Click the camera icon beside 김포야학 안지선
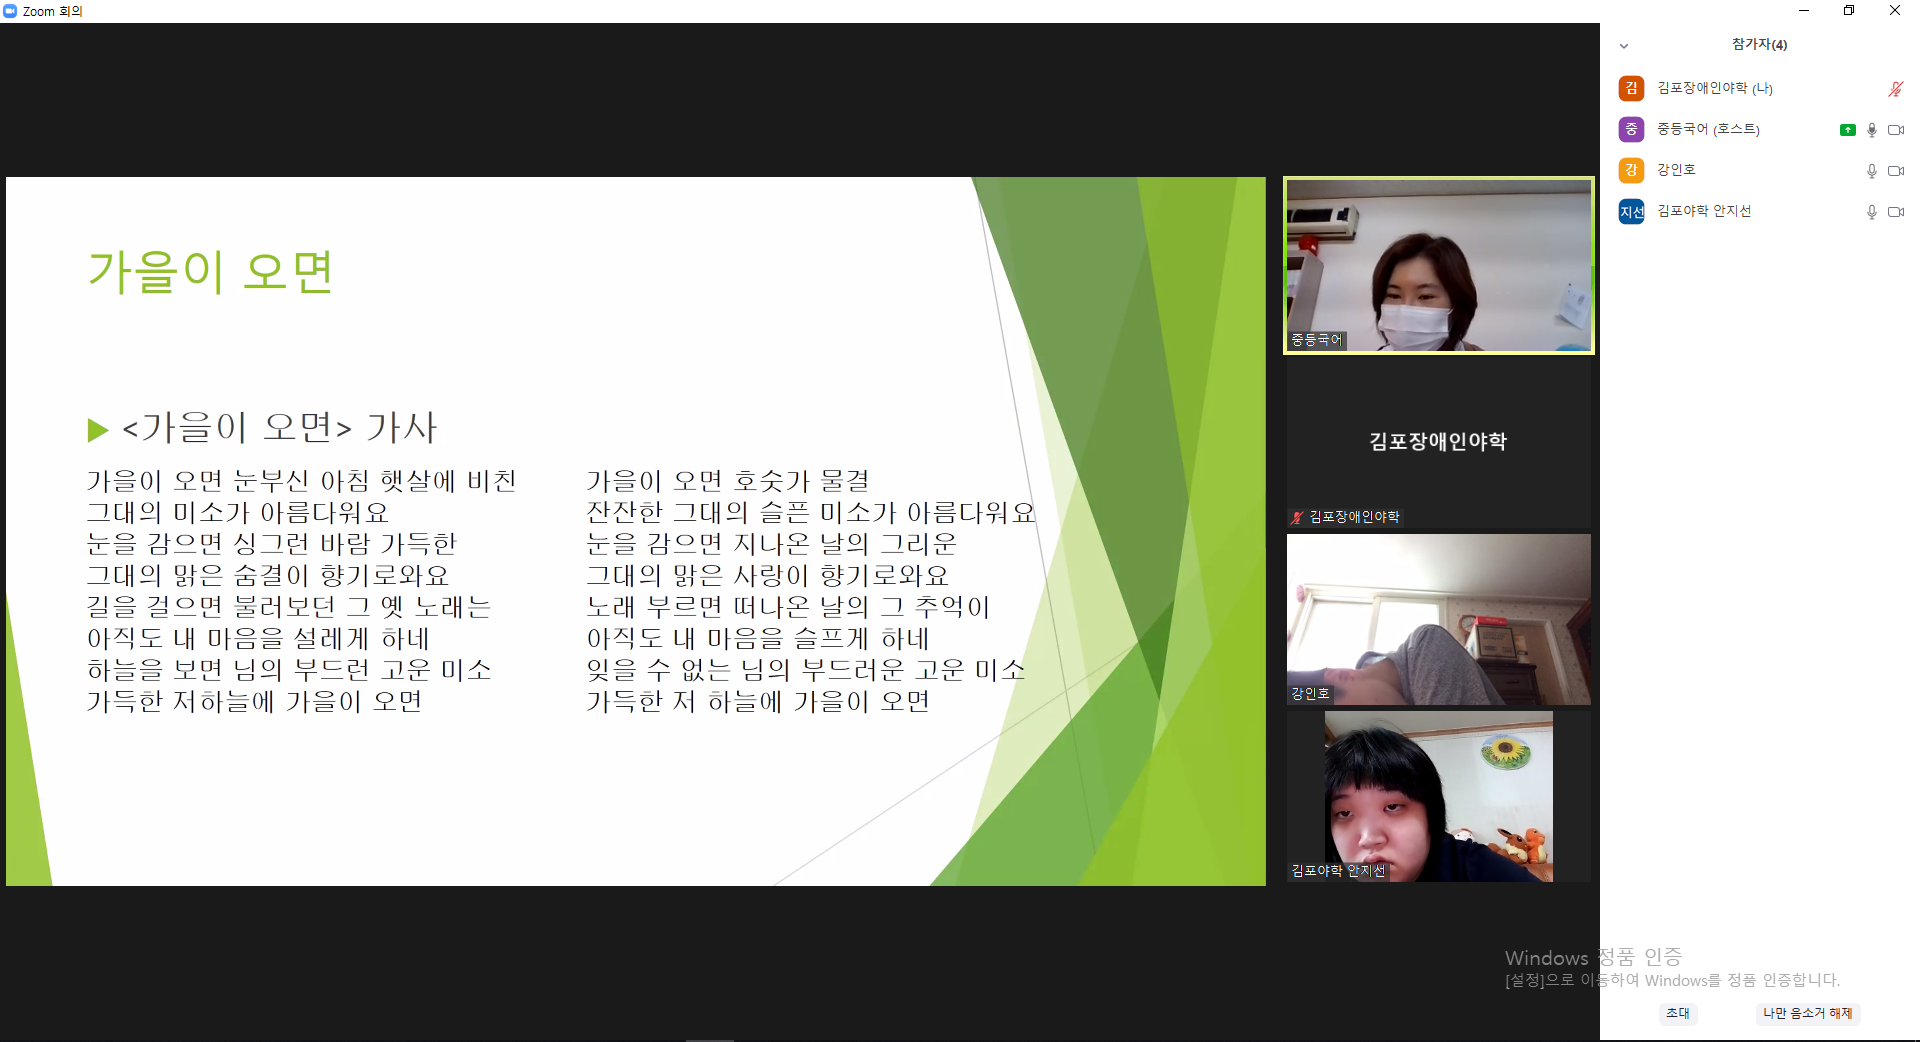The height and width of the screenshot is (1042, 1920). pos(1895,212)
